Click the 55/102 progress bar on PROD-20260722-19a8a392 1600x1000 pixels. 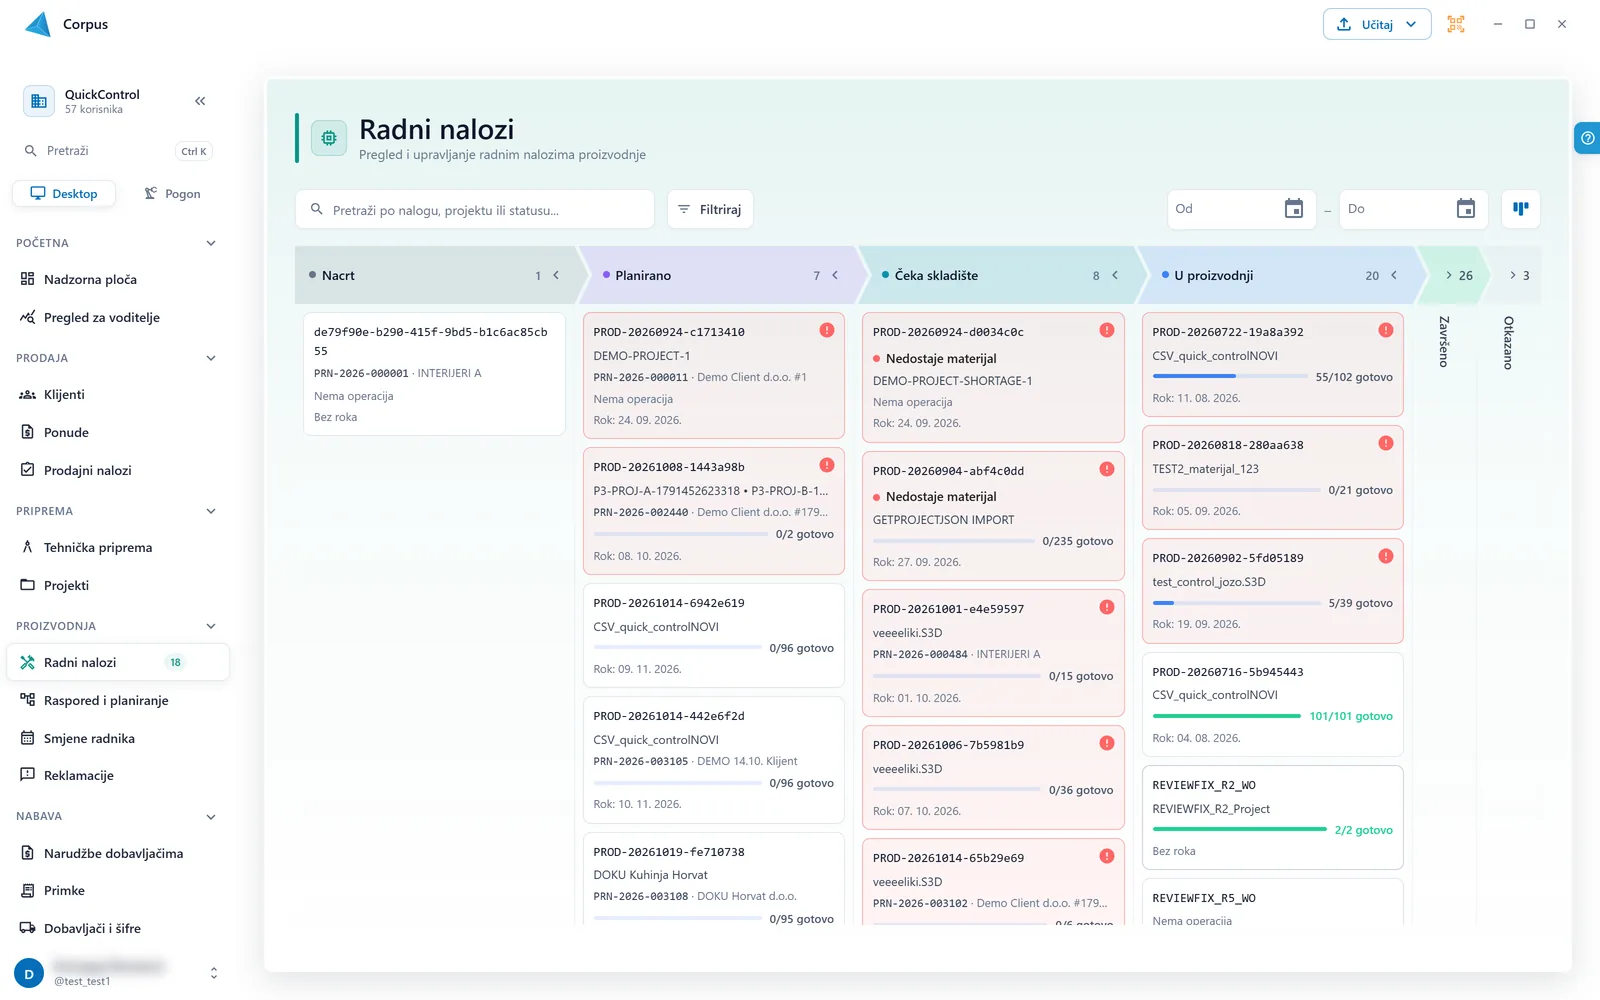coord(1230,376)
